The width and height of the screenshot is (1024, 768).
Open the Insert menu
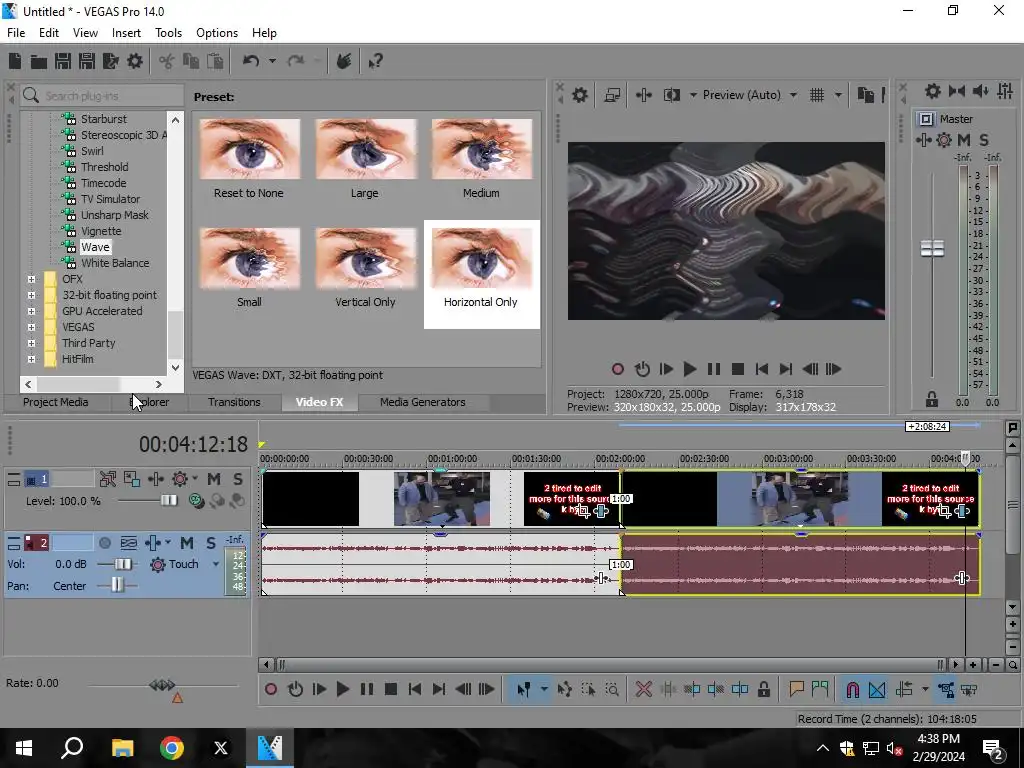click(126, 33)
